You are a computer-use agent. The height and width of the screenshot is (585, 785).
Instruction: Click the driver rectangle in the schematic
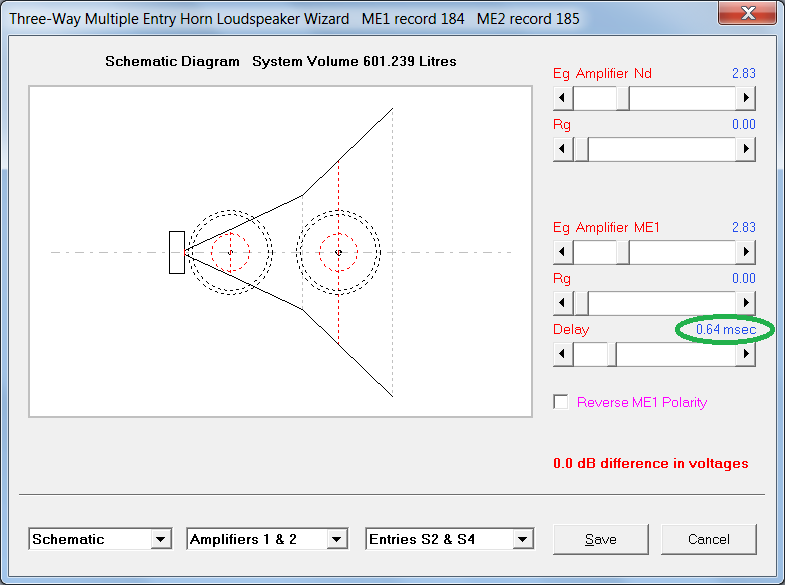click(x=177, y=252)
